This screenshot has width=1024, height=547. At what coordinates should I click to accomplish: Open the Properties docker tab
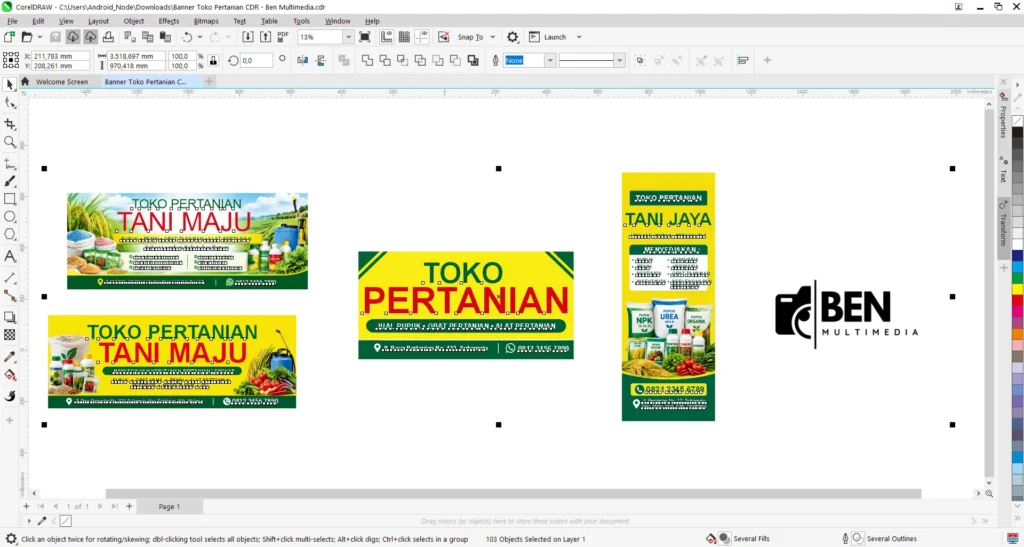point(1004,116)
